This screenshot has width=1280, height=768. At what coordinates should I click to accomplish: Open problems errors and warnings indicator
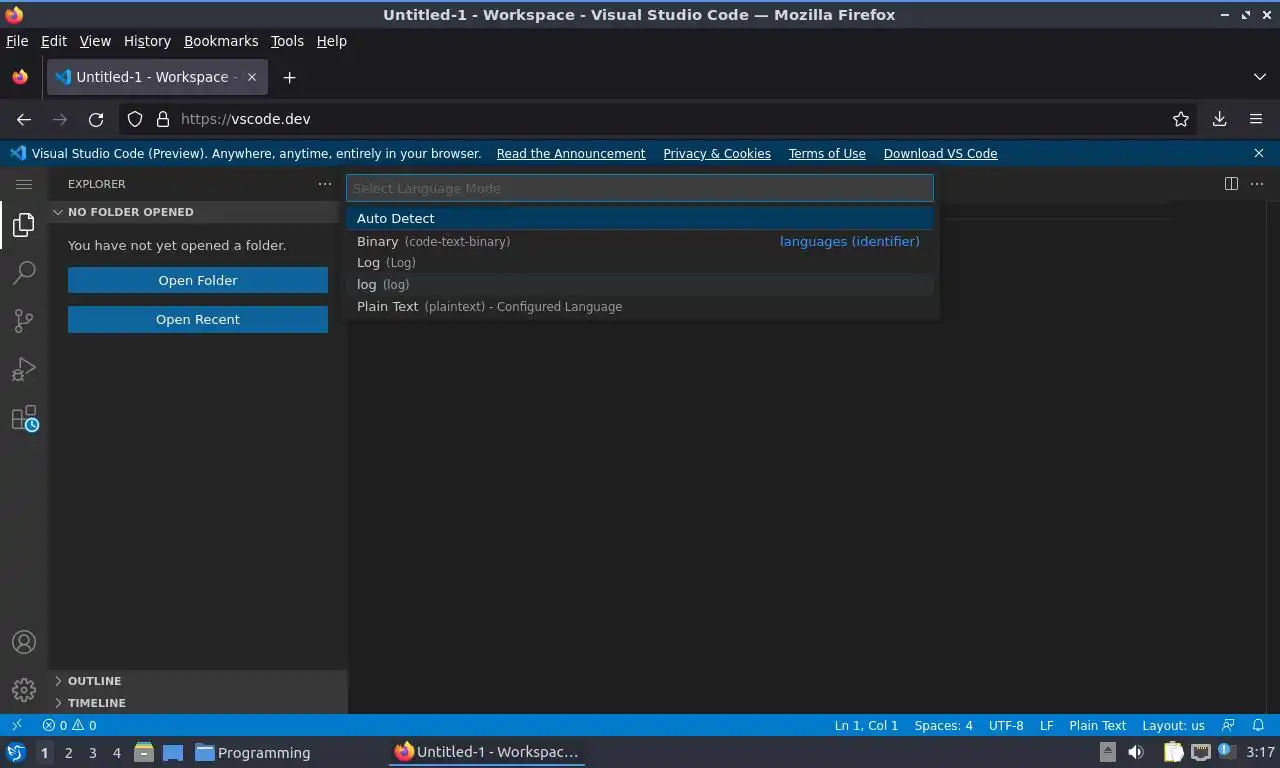pos(69,725)
